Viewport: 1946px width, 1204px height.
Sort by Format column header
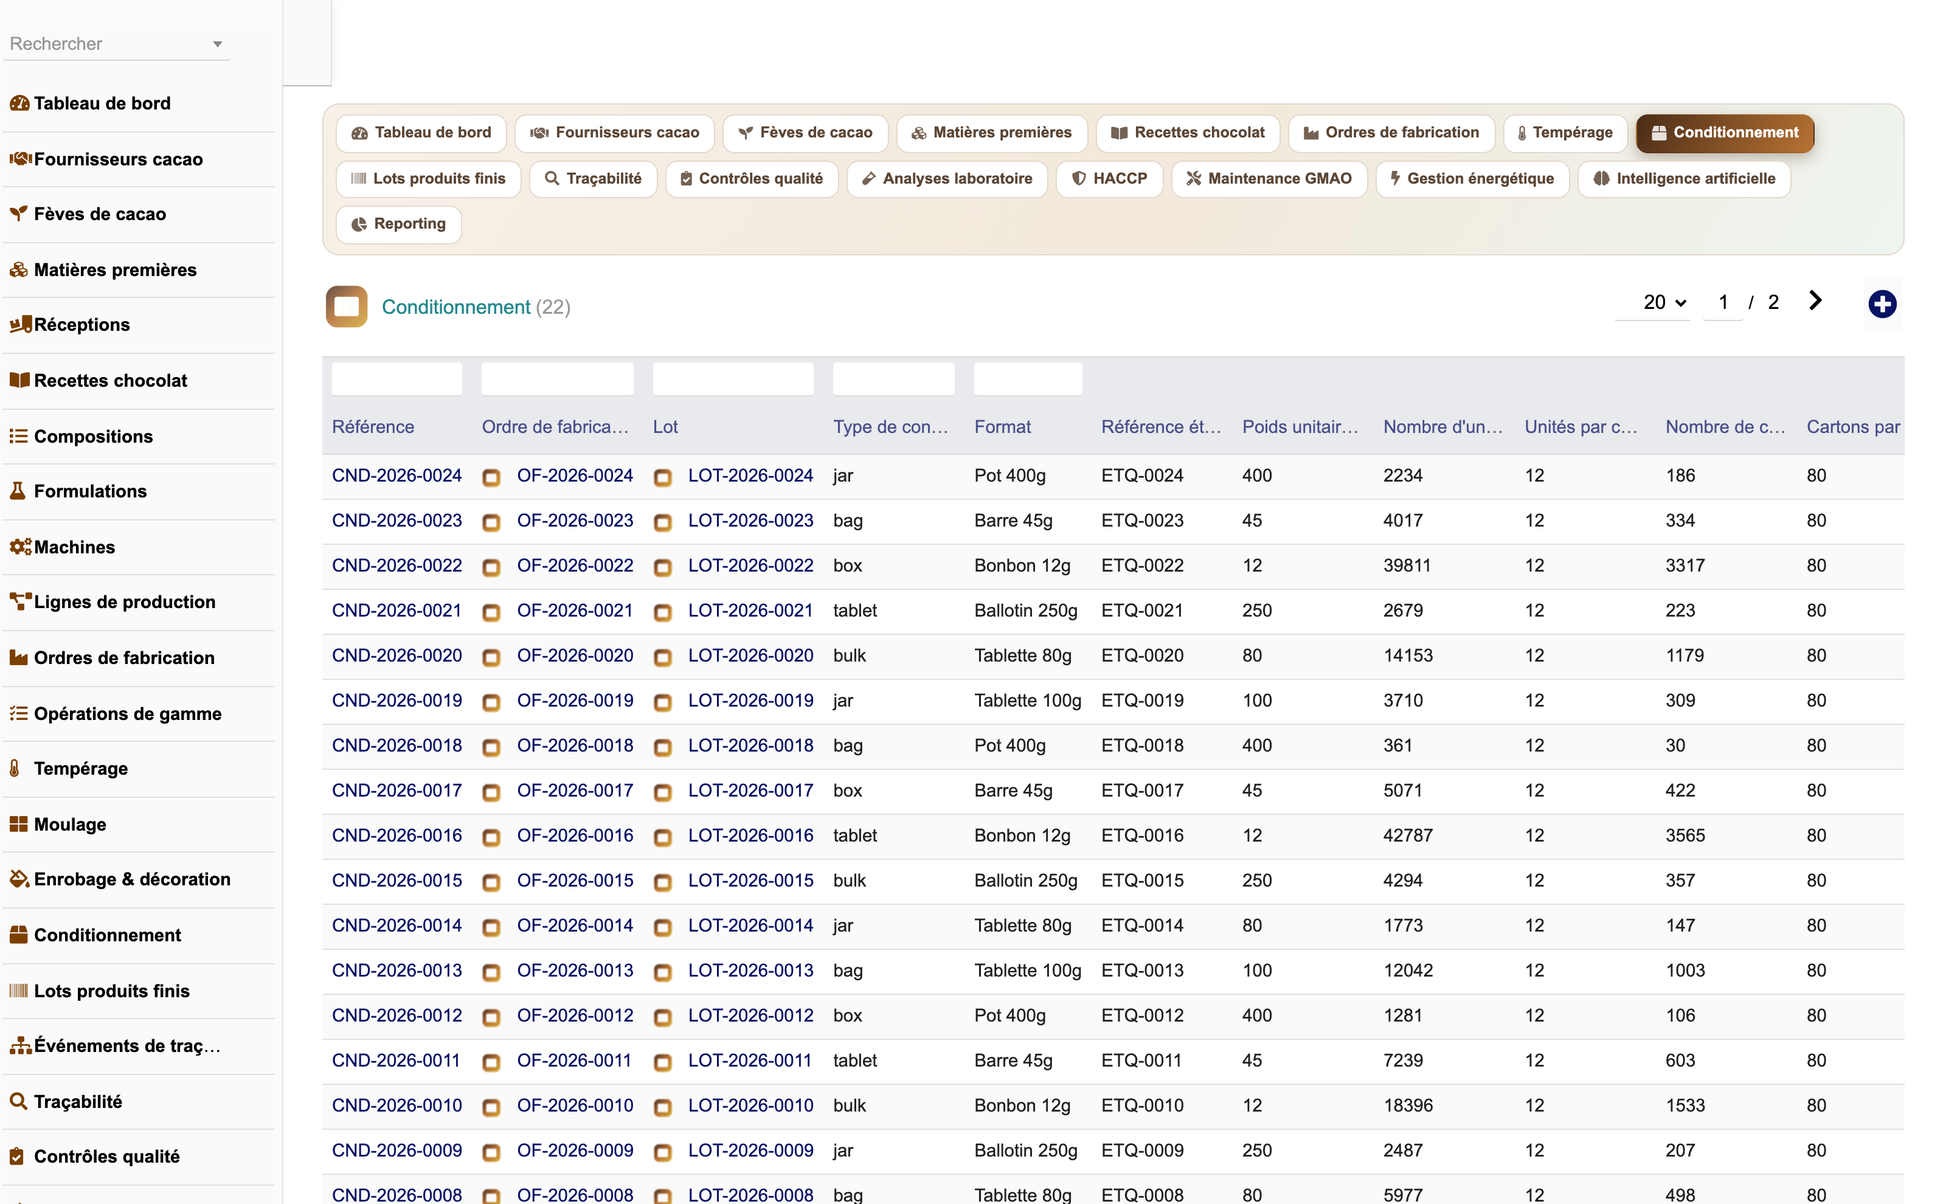1002,427
